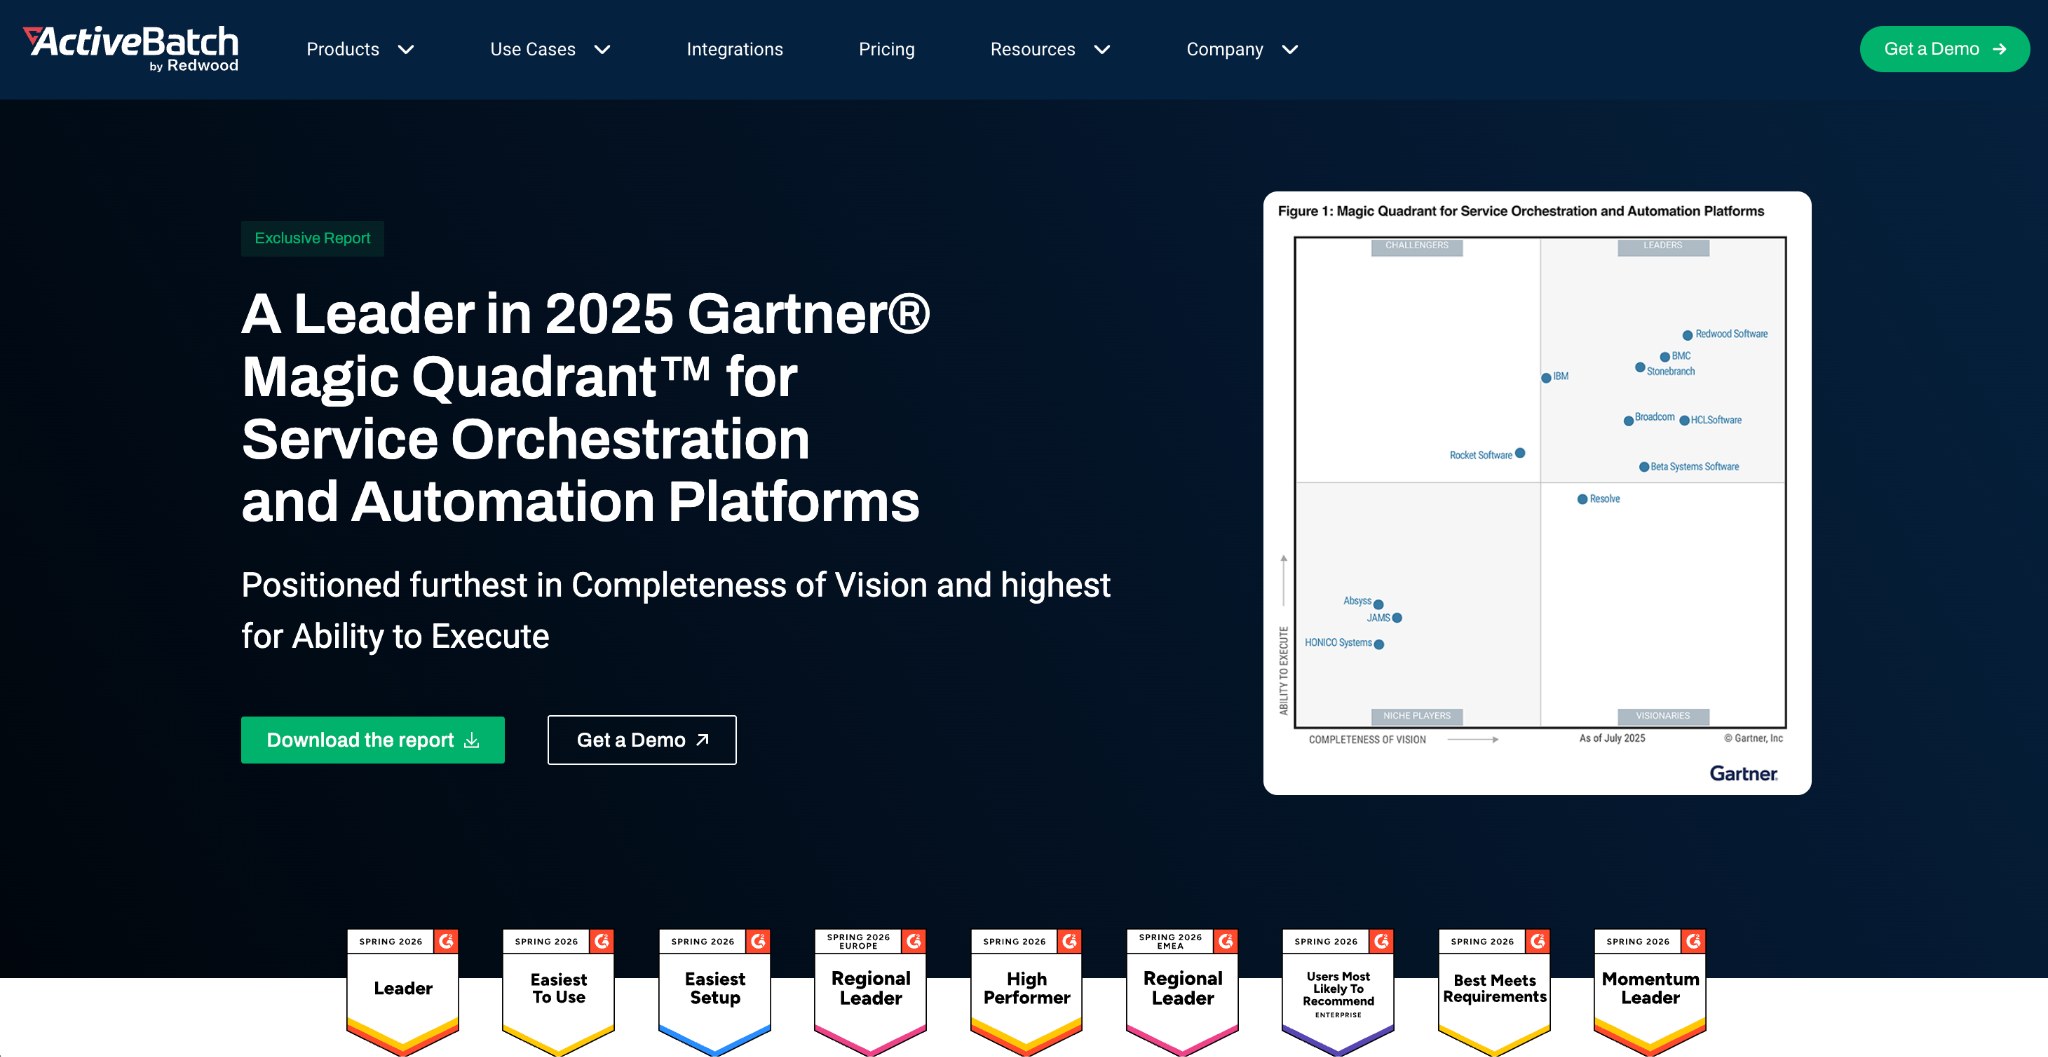Click the Download the report button

(373, 740)
